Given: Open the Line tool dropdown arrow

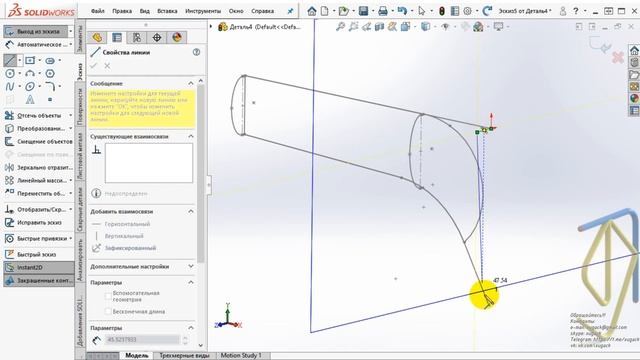Looking at the screenshot, I should pos(20,60).
